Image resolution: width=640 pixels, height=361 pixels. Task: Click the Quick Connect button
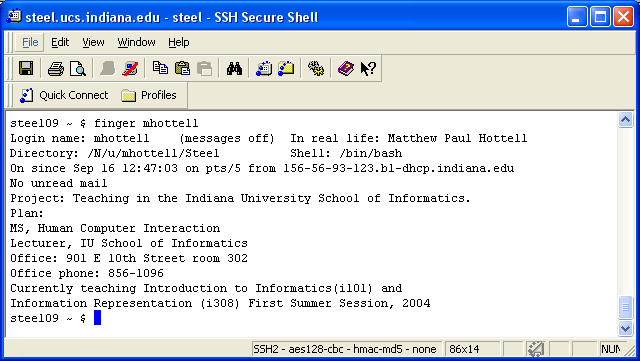tap(64, 95)
